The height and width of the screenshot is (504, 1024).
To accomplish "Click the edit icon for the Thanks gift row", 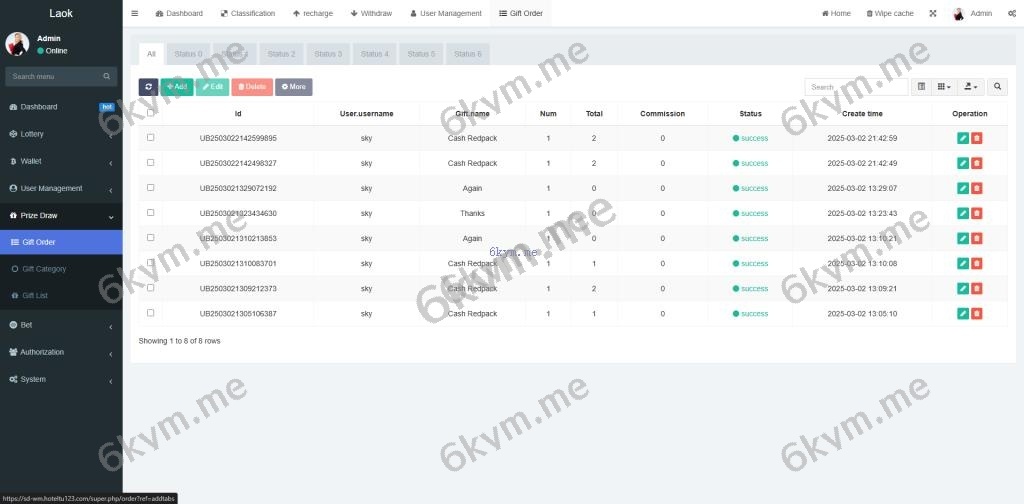I will click(962, 213).
